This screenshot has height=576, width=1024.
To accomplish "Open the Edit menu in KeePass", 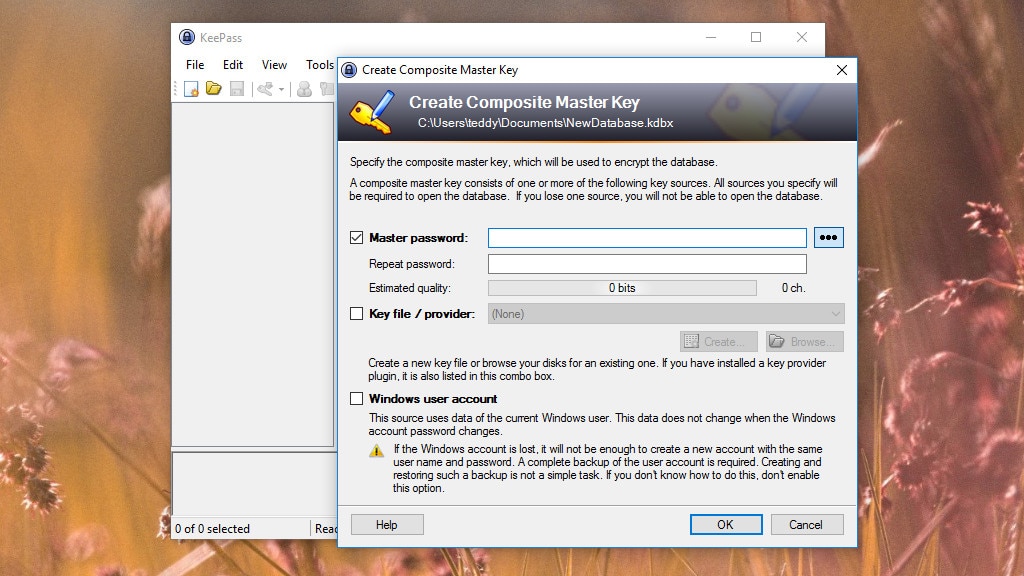I will [232, 65].
